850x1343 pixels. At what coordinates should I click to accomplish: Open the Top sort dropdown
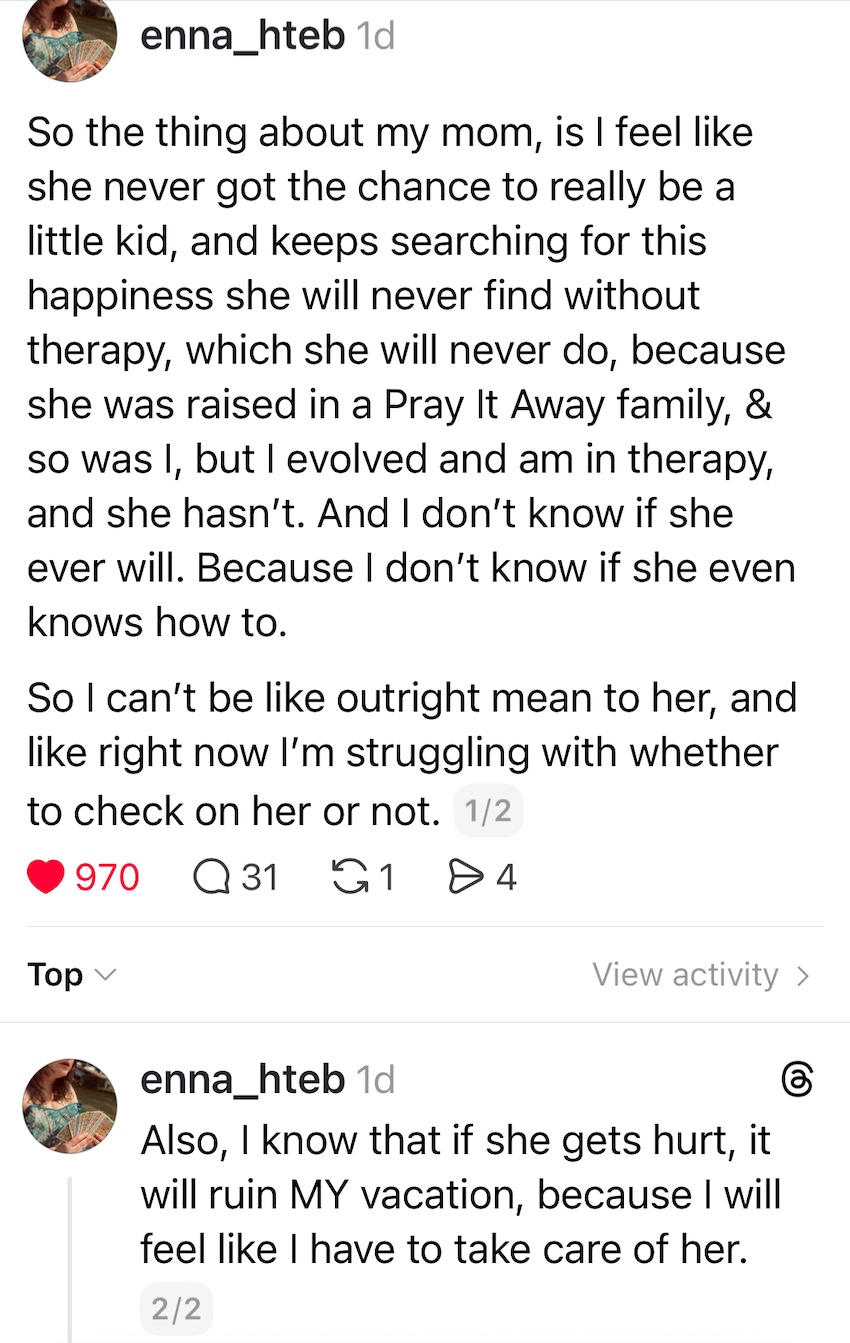click(x=71, y=974)
